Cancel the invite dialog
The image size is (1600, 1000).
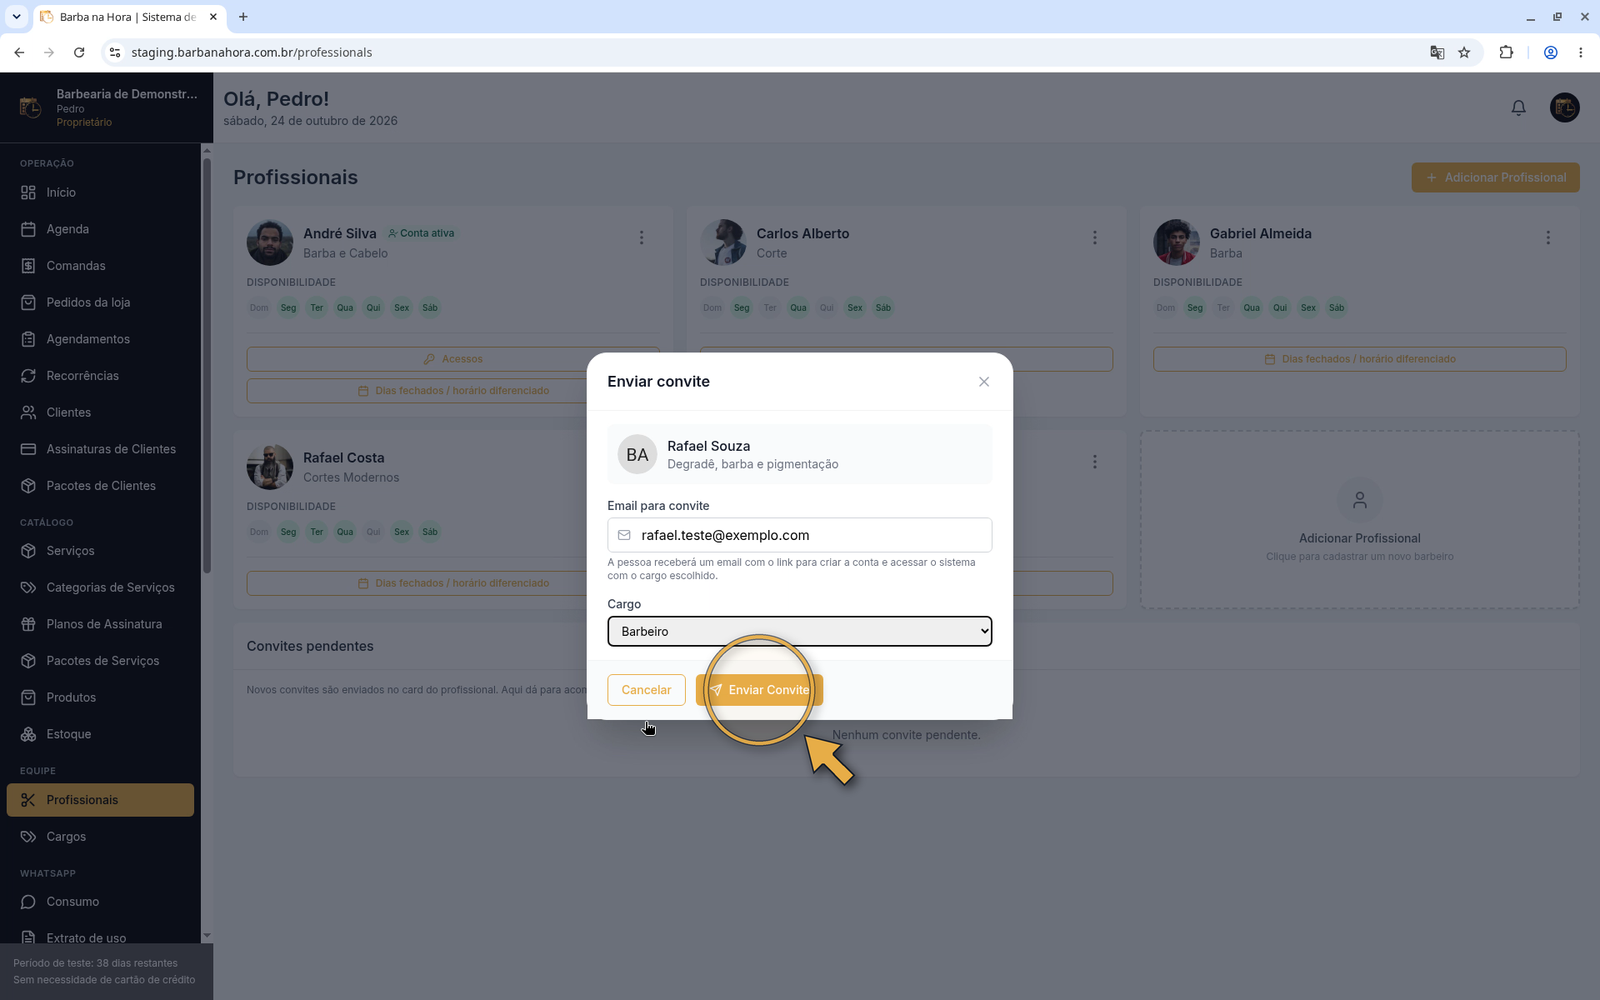[x=646, y=690]
